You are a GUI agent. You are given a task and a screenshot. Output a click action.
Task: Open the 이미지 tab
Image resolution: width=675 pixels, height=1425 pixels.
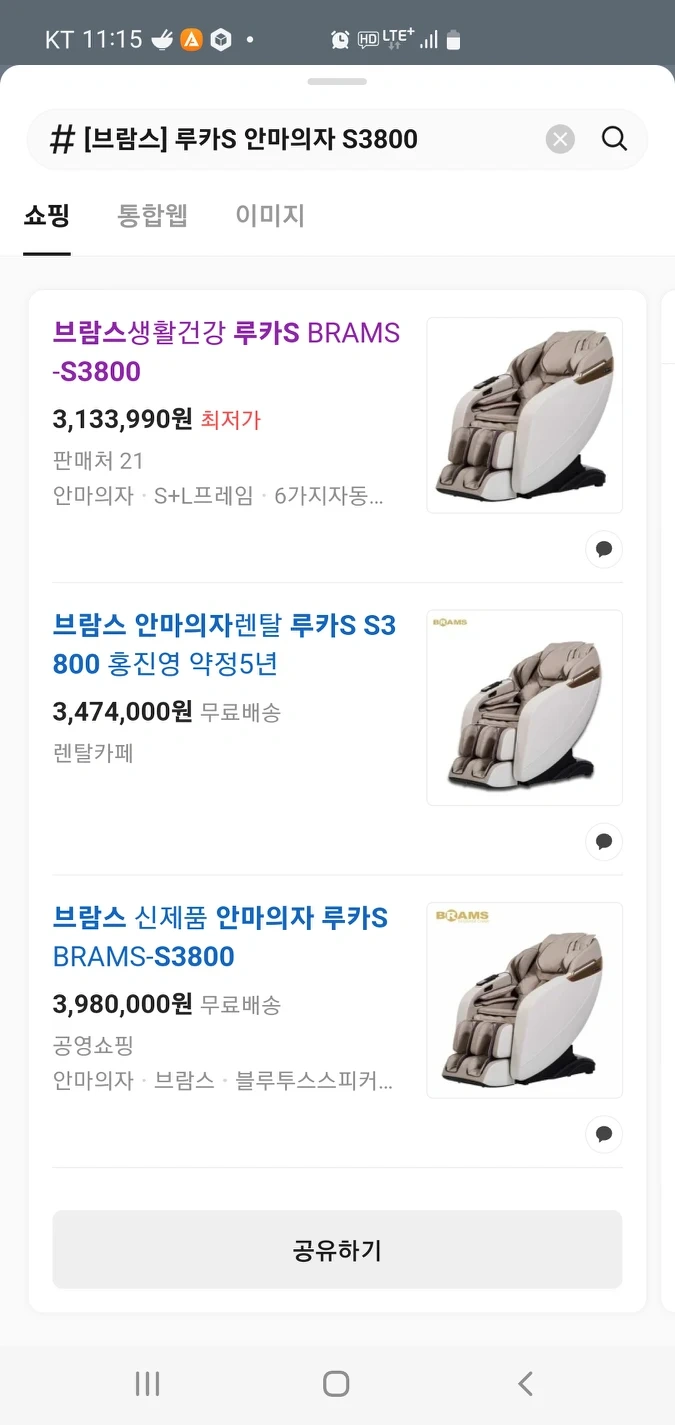tap(269, 216)
